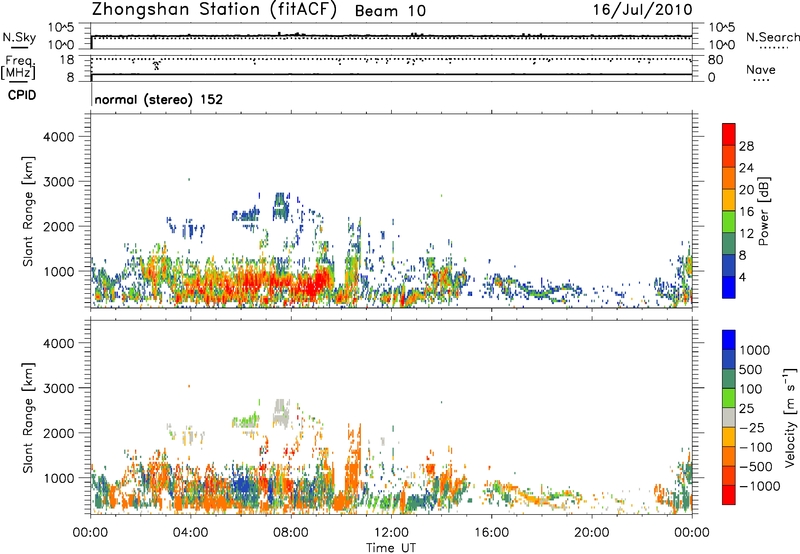
Task: Click the date '16/Jul/2010'
Action: tap(642, 10)
